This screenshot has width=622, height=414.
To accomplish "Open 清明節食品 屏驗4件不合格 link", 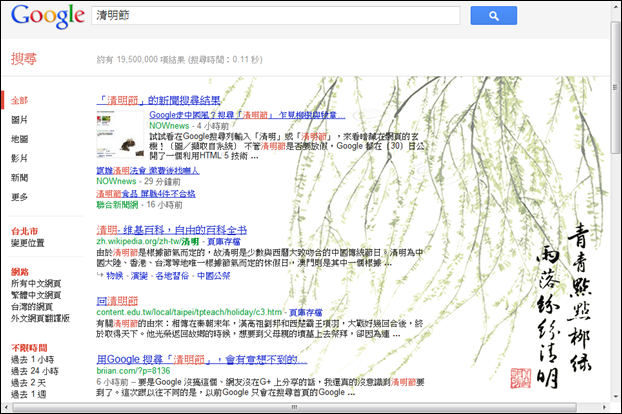I will (146, 194).
